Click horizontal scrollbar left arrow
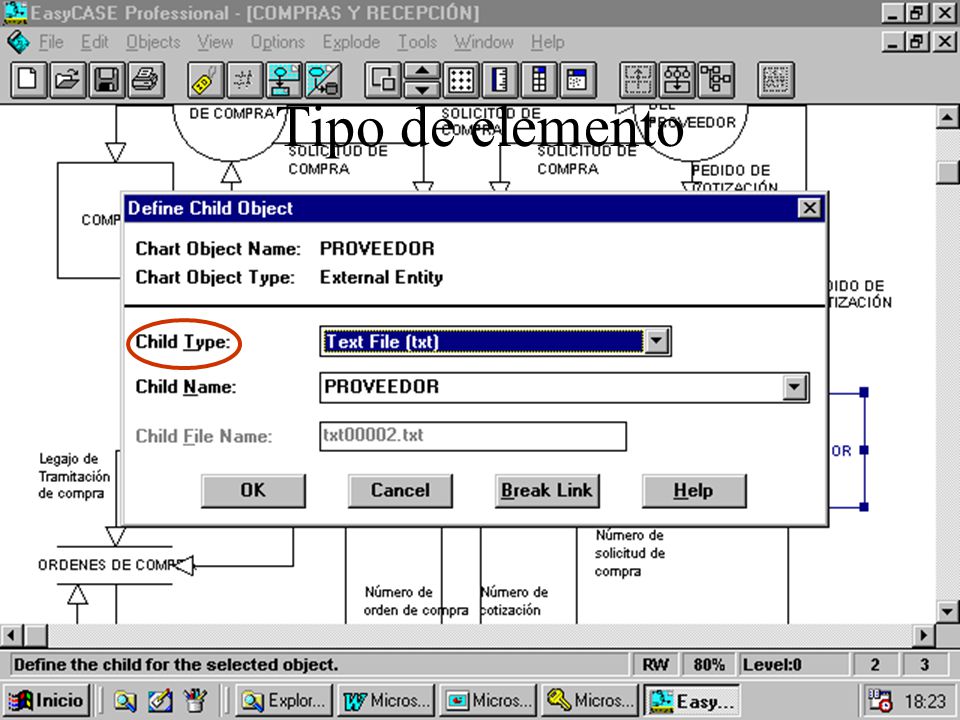 coord(12,636)
